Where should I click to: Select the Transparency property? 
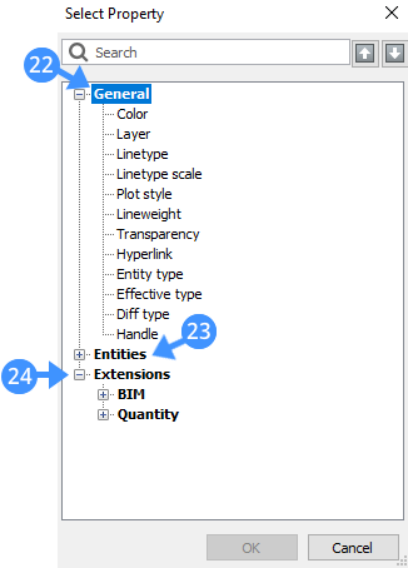pyautogui.click(x=158, y=234)
